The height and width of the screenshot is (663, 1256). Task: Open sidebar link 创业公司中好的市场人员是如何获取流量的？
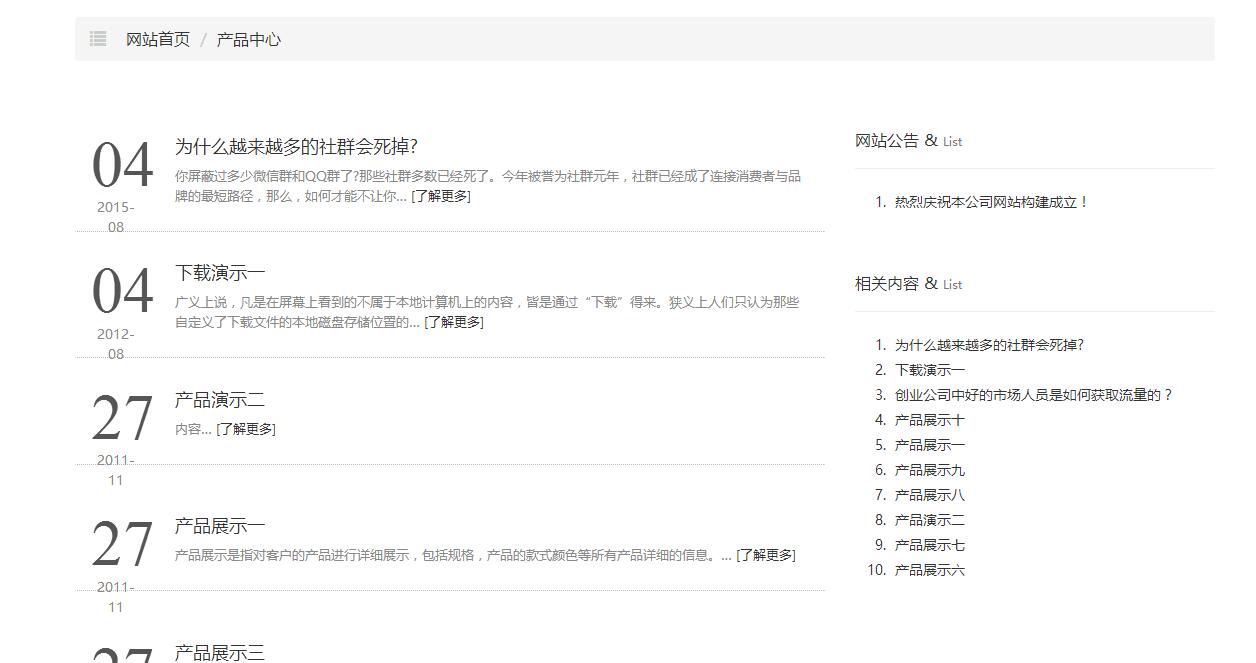pos(1033,395)
